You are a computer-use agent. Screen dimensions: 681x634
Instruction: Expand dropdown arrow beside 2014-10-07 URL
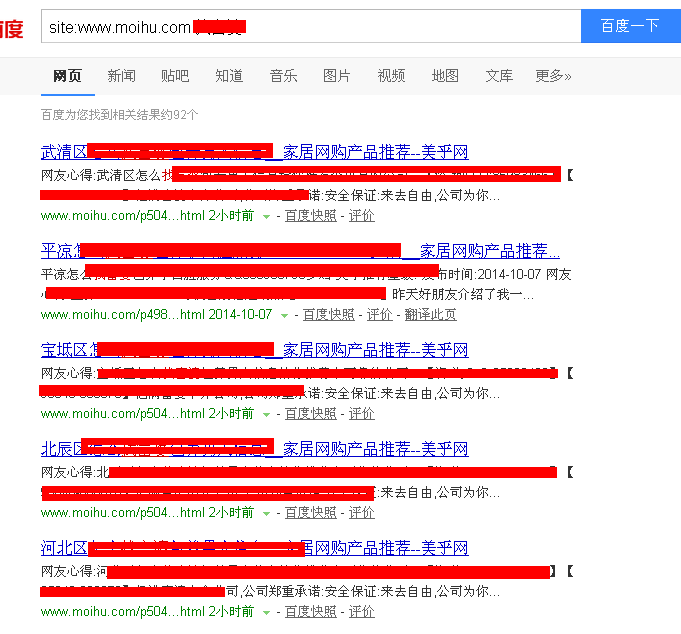point(284,316)
